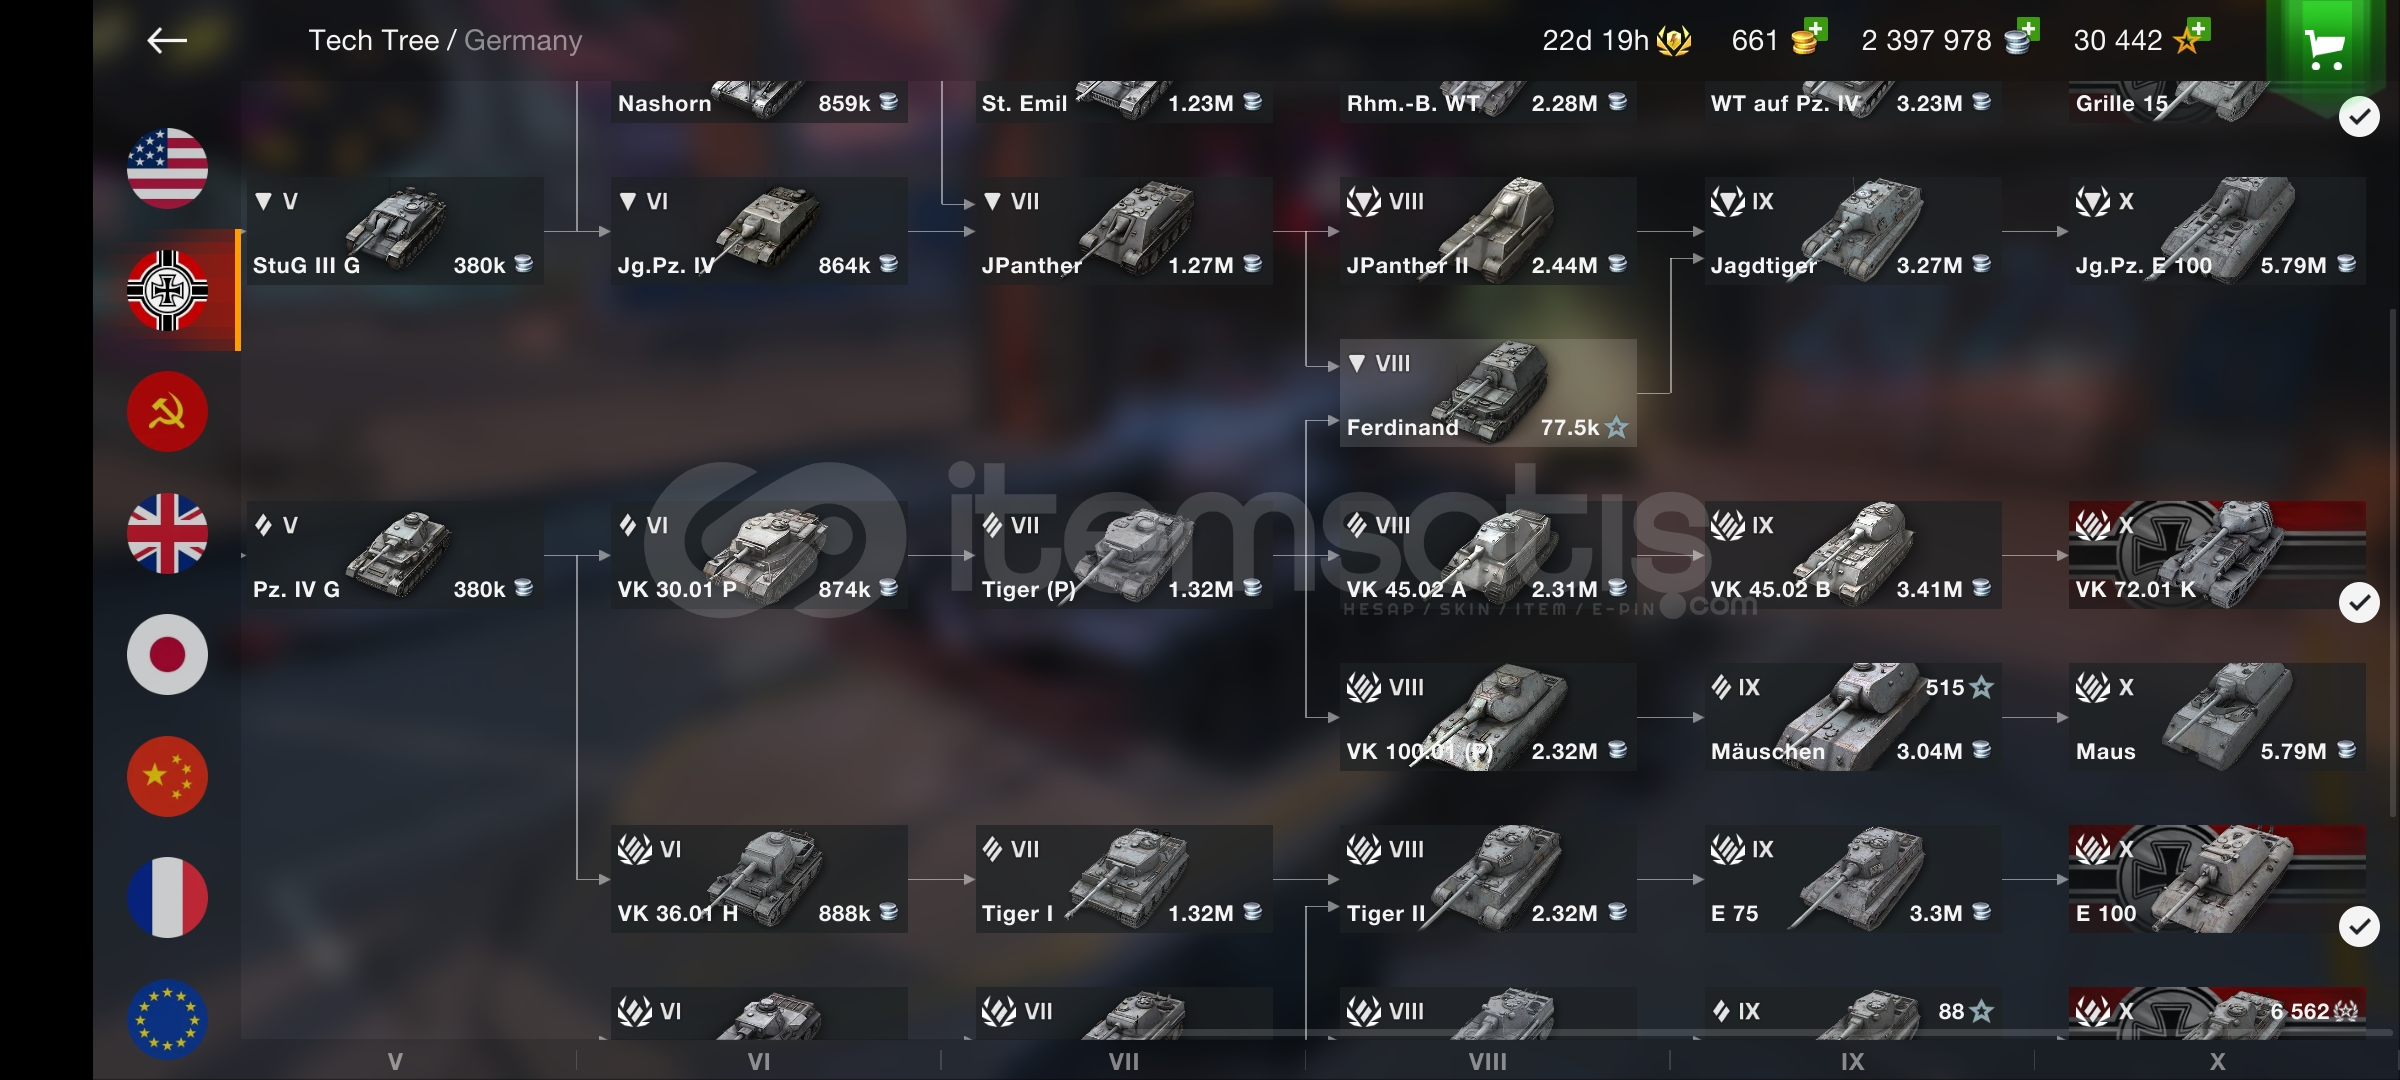Select the European Union flag icon
The height and width of the screenshot is (1080, 2400).
pos(167,1019)
